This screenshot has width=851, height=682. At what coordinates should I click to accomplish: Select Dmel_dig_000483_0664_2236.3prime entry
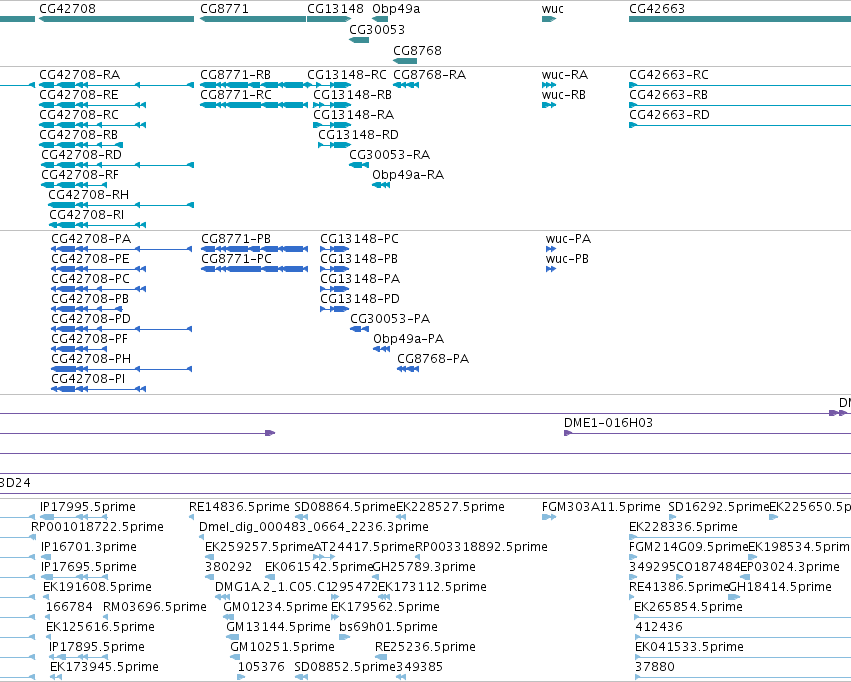pos(314,527)
